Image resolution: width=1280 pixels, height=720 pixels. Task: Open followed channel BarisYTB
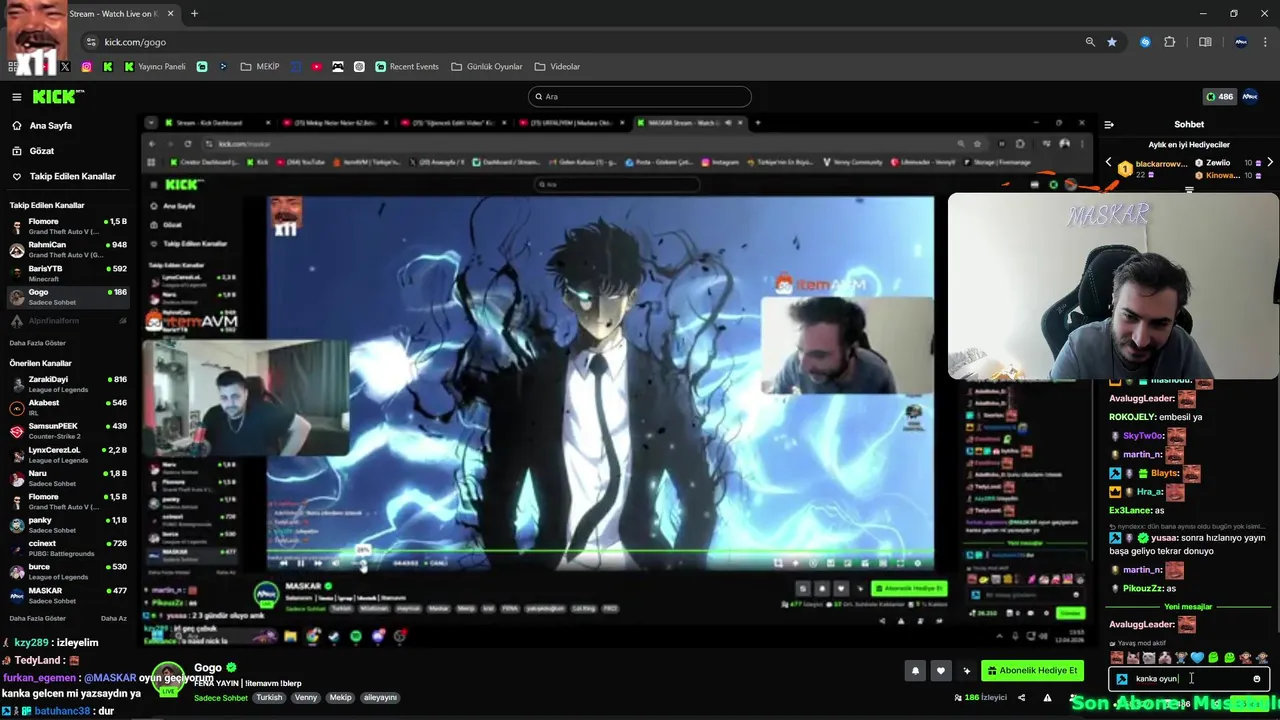pos(67,273)
